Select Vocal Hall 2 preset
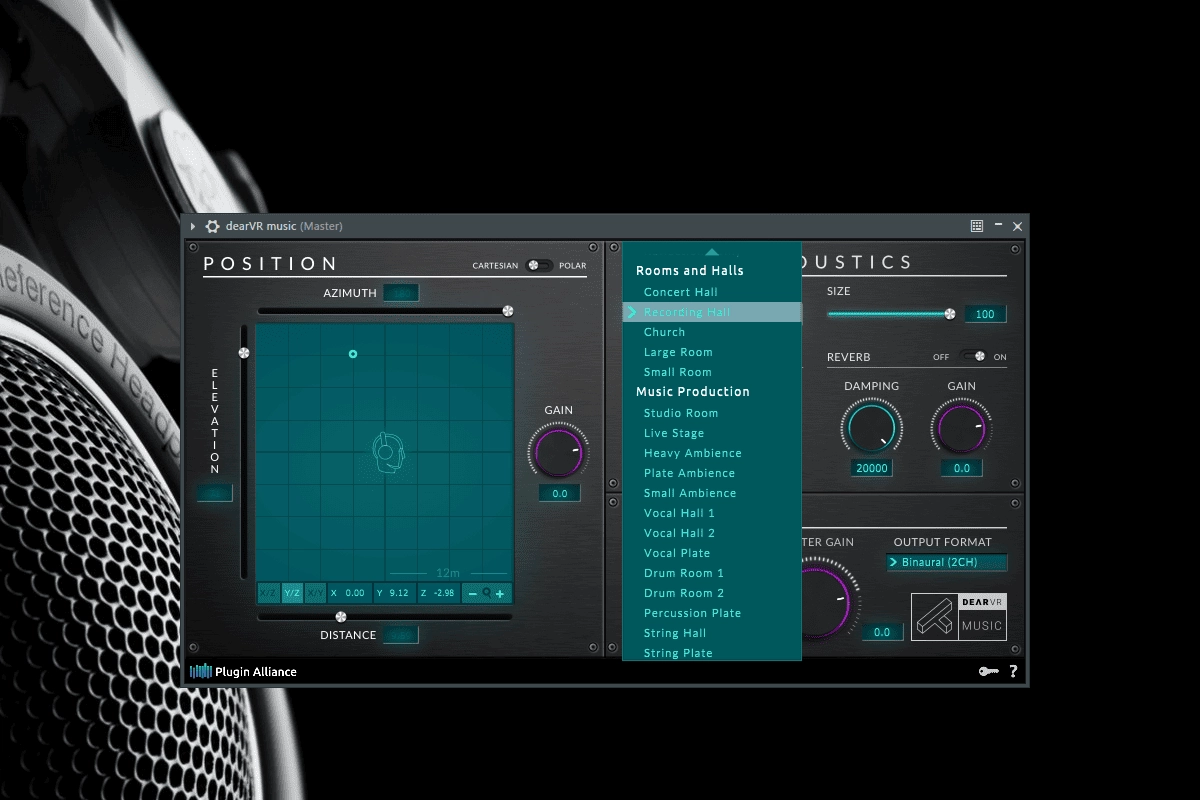Image resolution: width=1200 pixels, height=800 pixels. click(712, 533)
